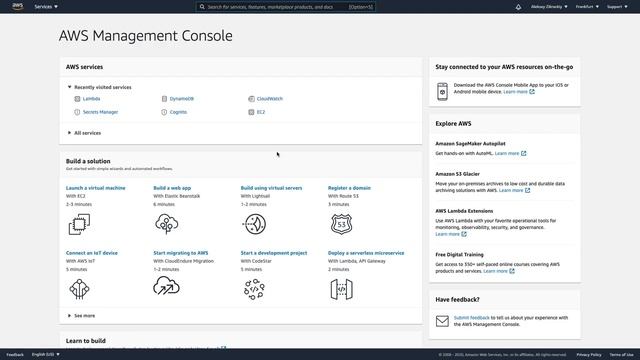Open the Secrets Manager link
The width and height of the screenshot is (640, 360).
pos(100,112)
